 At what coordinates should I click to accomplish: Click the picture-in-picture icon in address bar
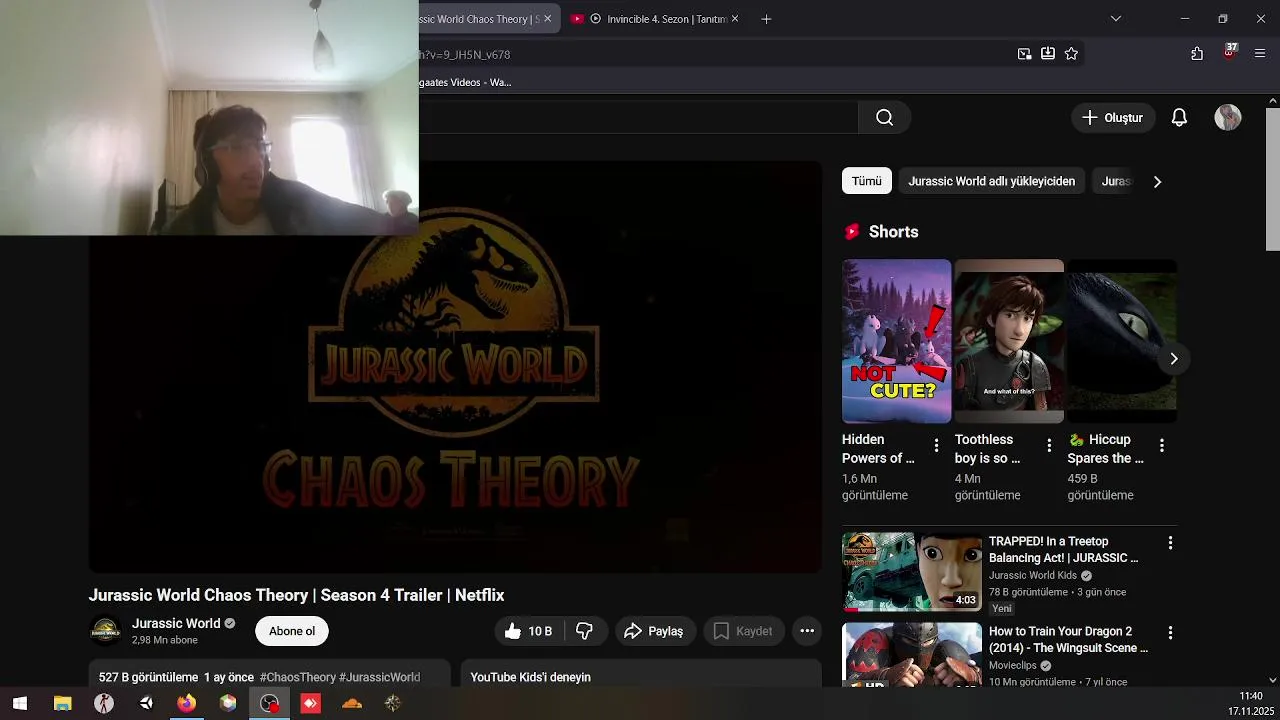(1024, 54)
